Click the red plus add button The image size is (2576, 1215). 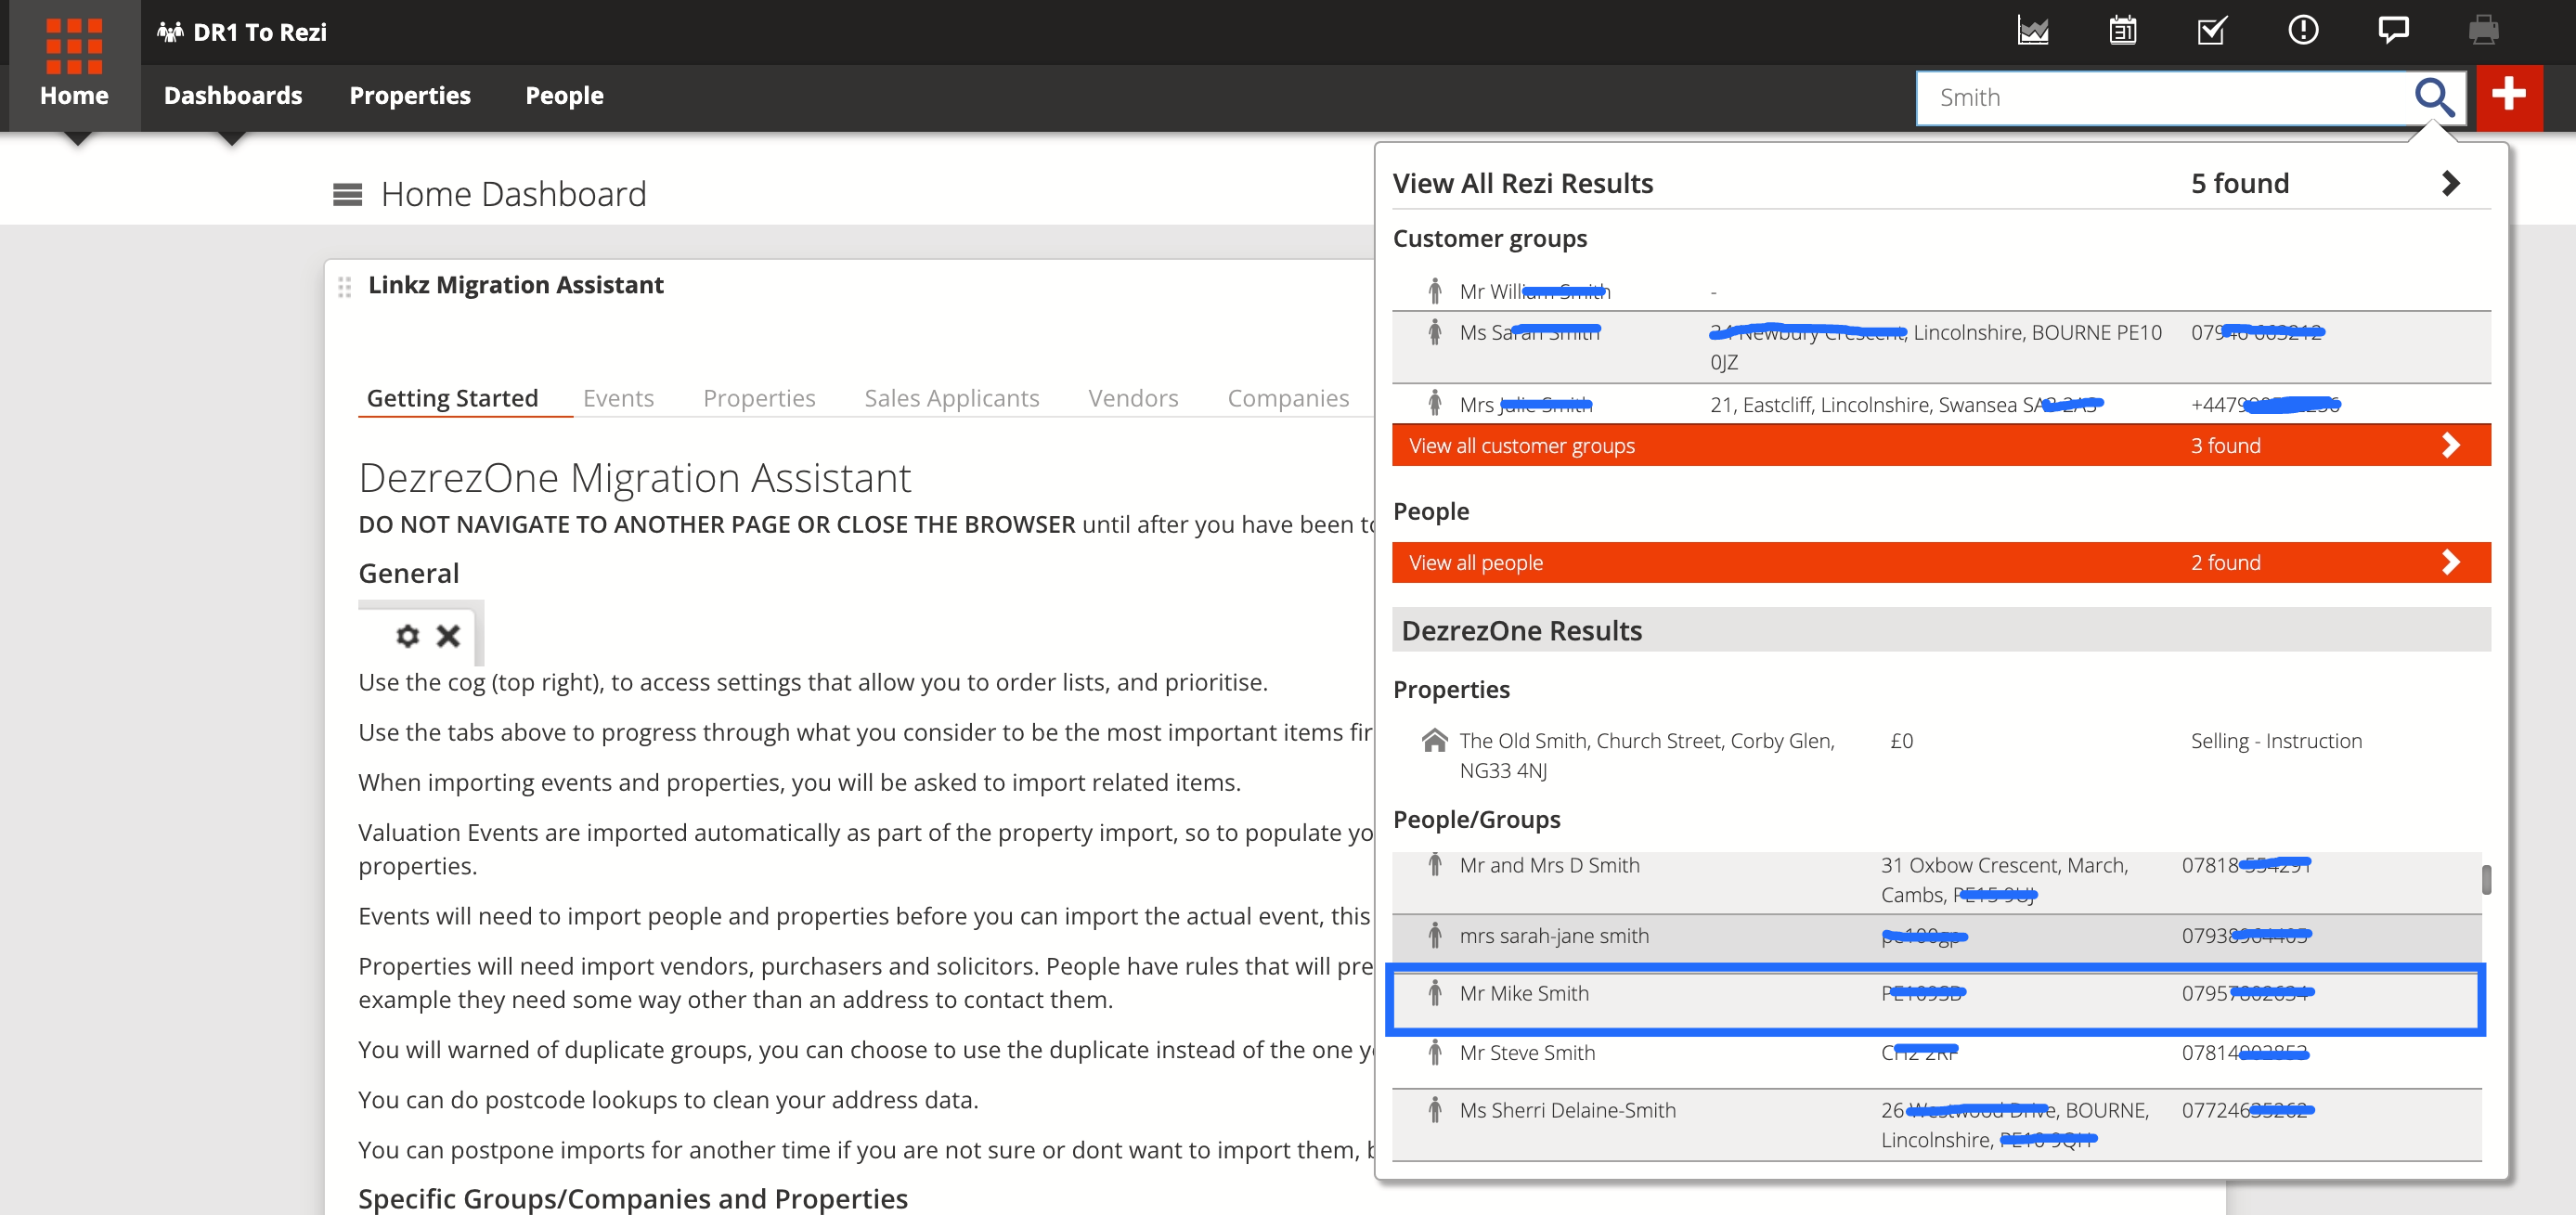(x=2508, y=97)
